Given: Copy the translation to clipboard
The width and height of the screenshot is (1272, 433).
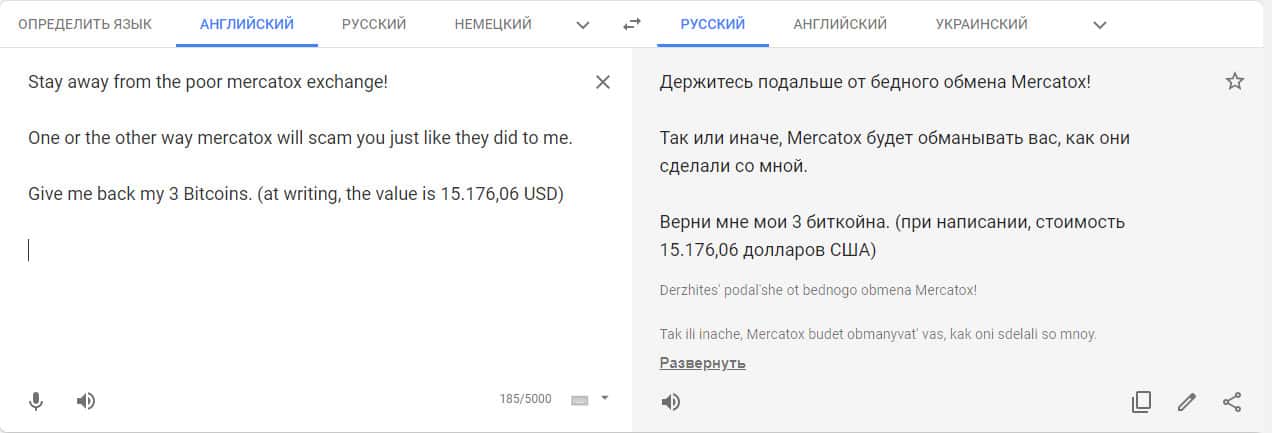Looking at the screenshot, I should tap(1141, 402).
